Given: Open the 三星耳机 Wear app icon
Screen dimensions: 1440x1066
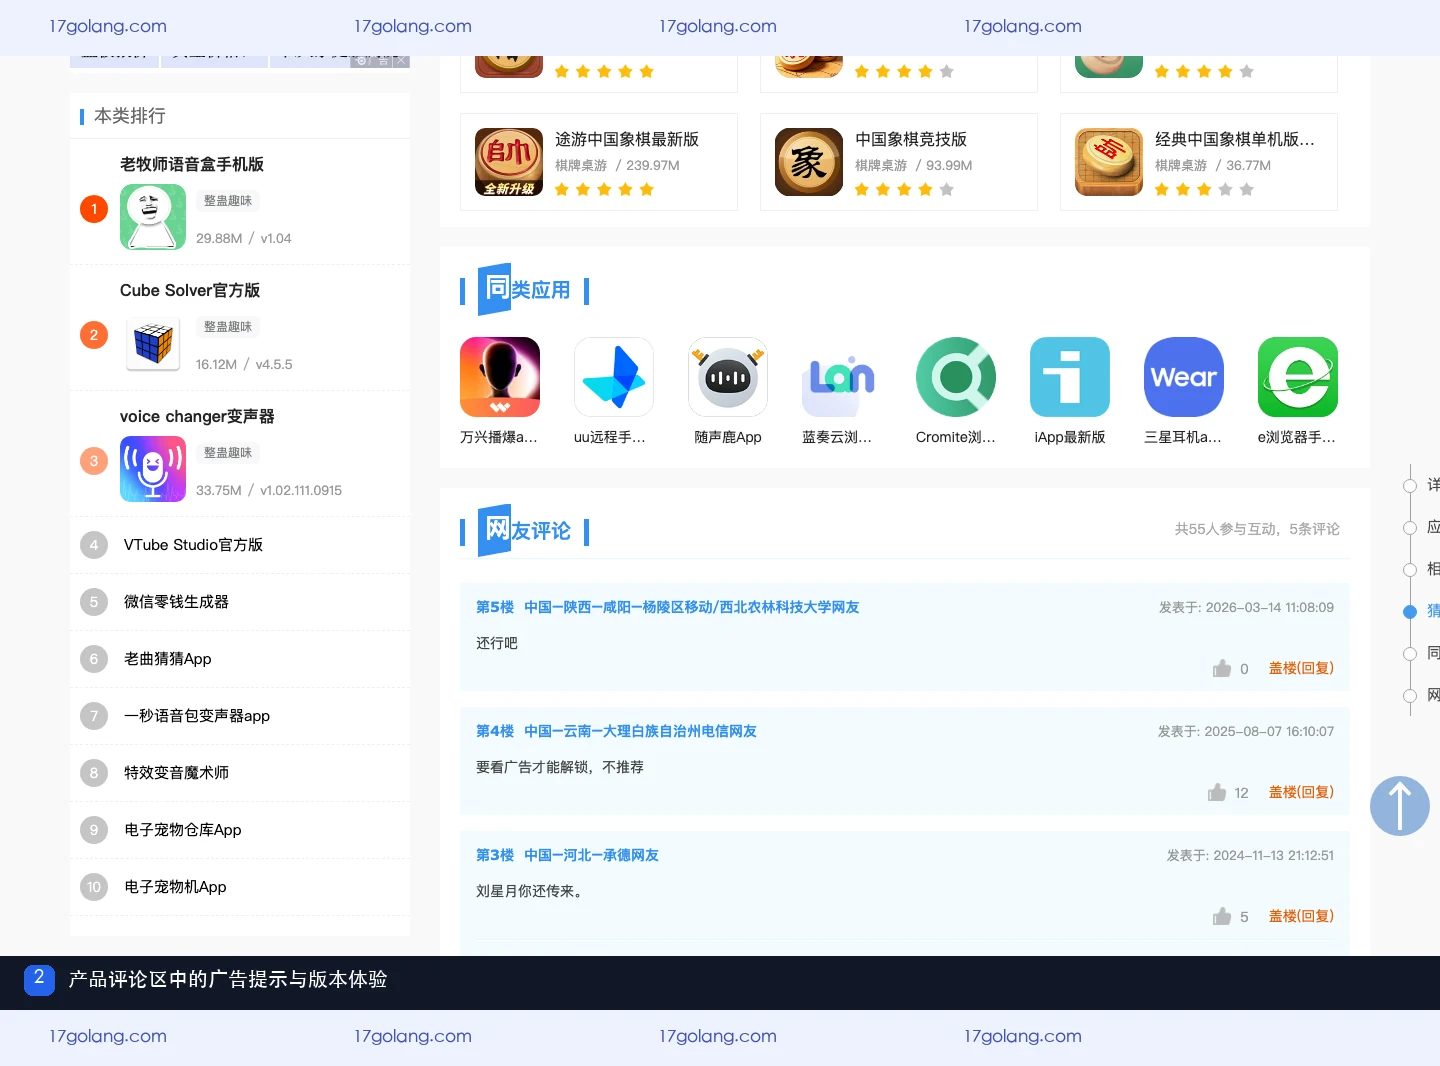Looking at the screenshot, I should 1184,377.
